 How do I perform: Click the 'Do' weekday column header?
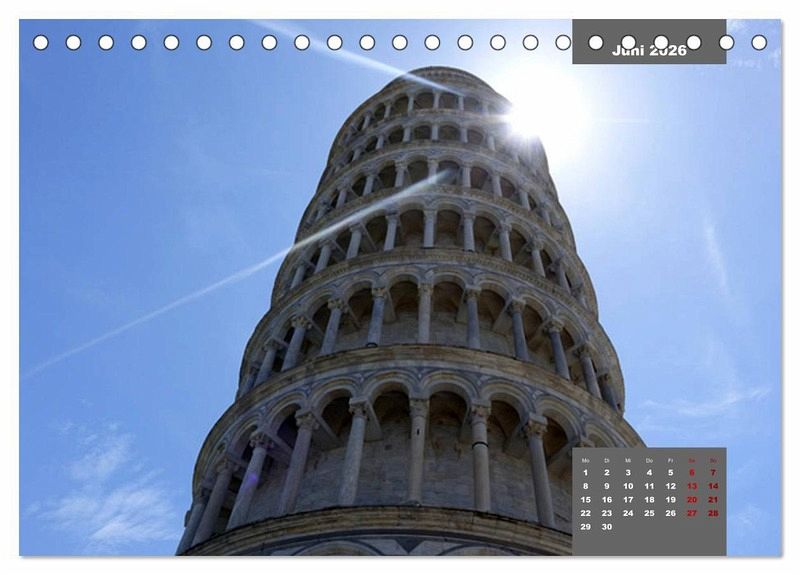649,460
